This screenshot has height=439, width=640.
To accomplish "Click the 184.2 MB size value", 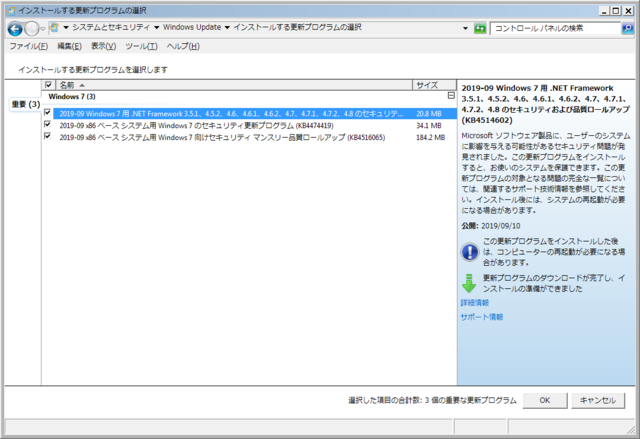I will point(430,137).
